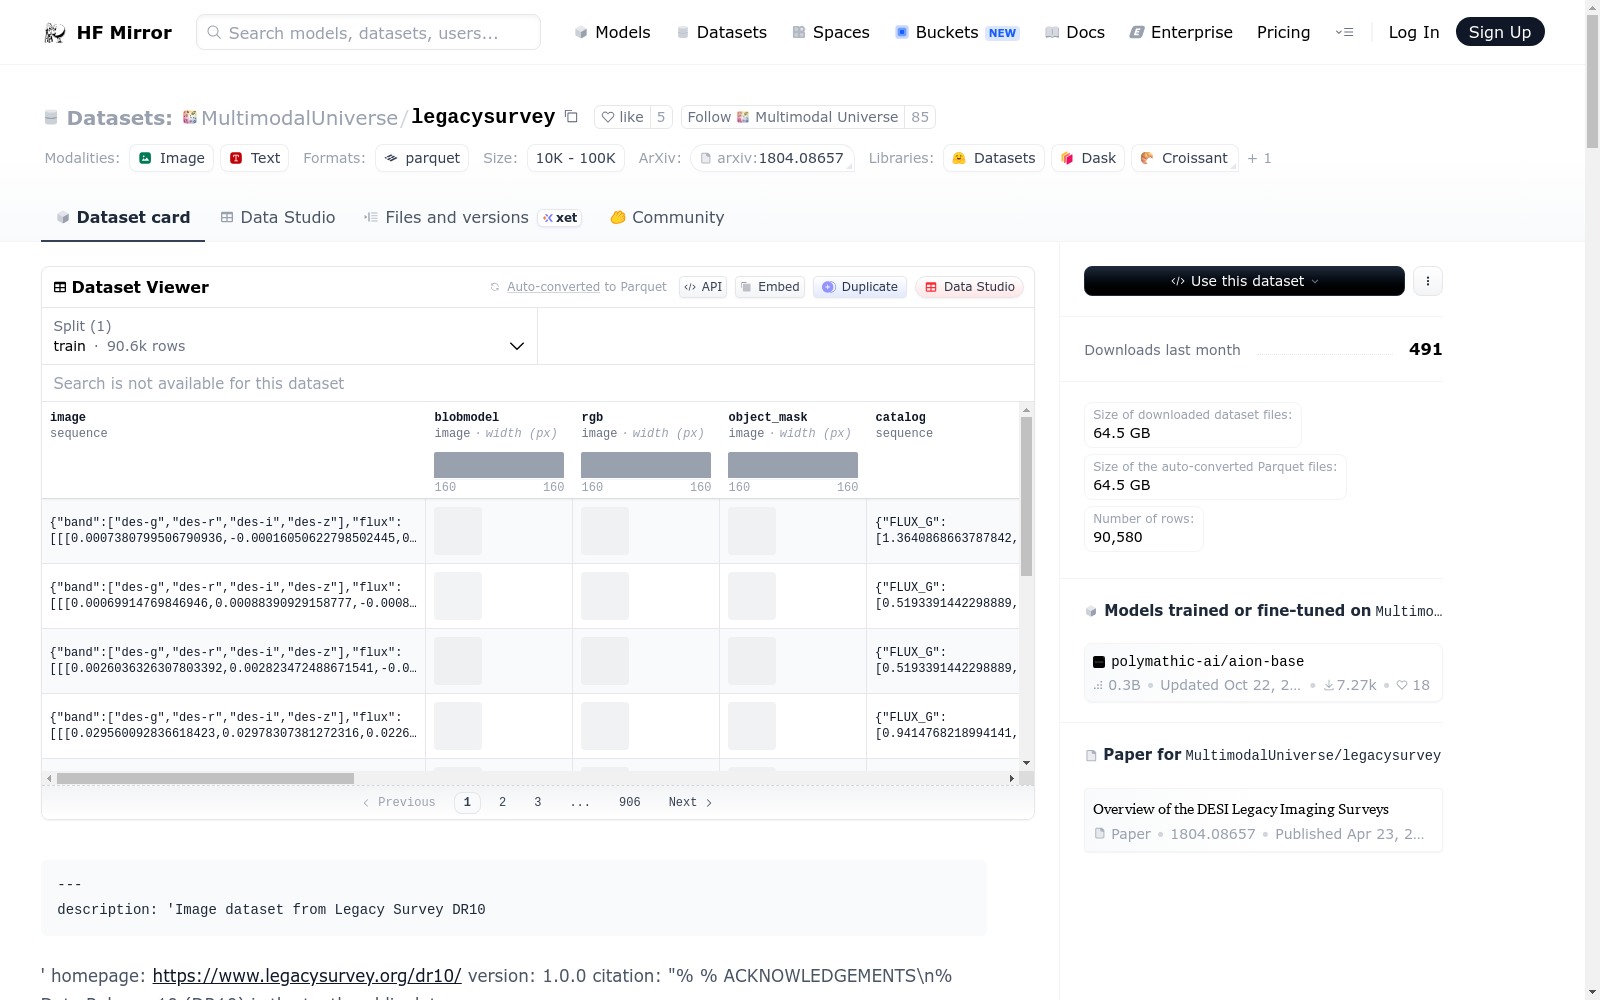Switch to the Data Studio tab
This screenshot has height=1000, width=1600.
(278, 217)
